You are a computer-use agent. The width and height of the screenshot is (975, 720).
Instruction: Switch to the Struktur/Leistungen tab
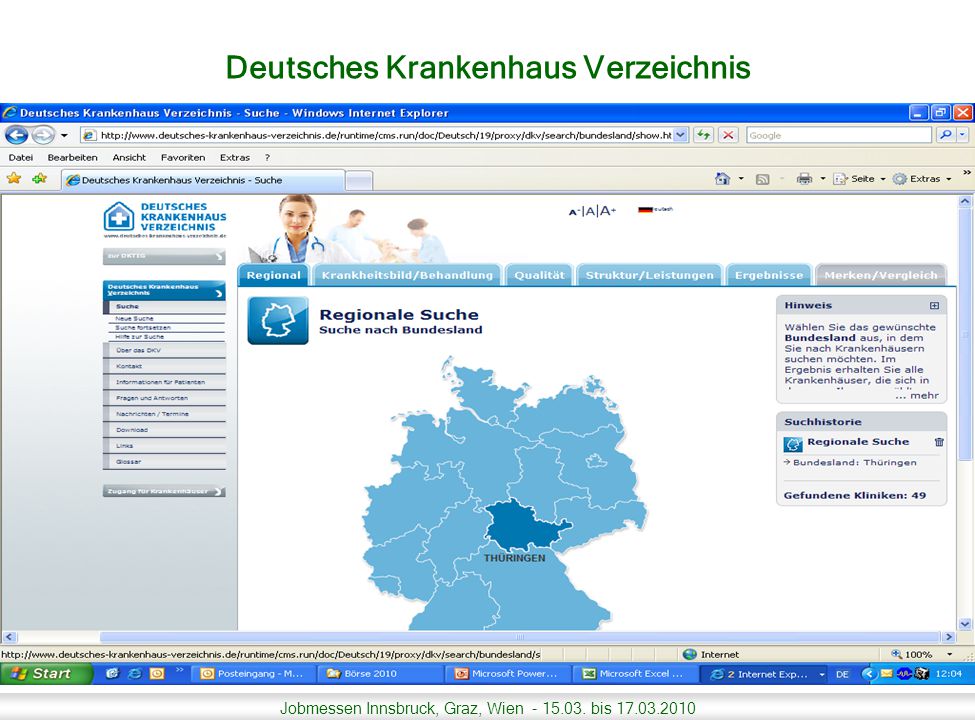(649, 275)
